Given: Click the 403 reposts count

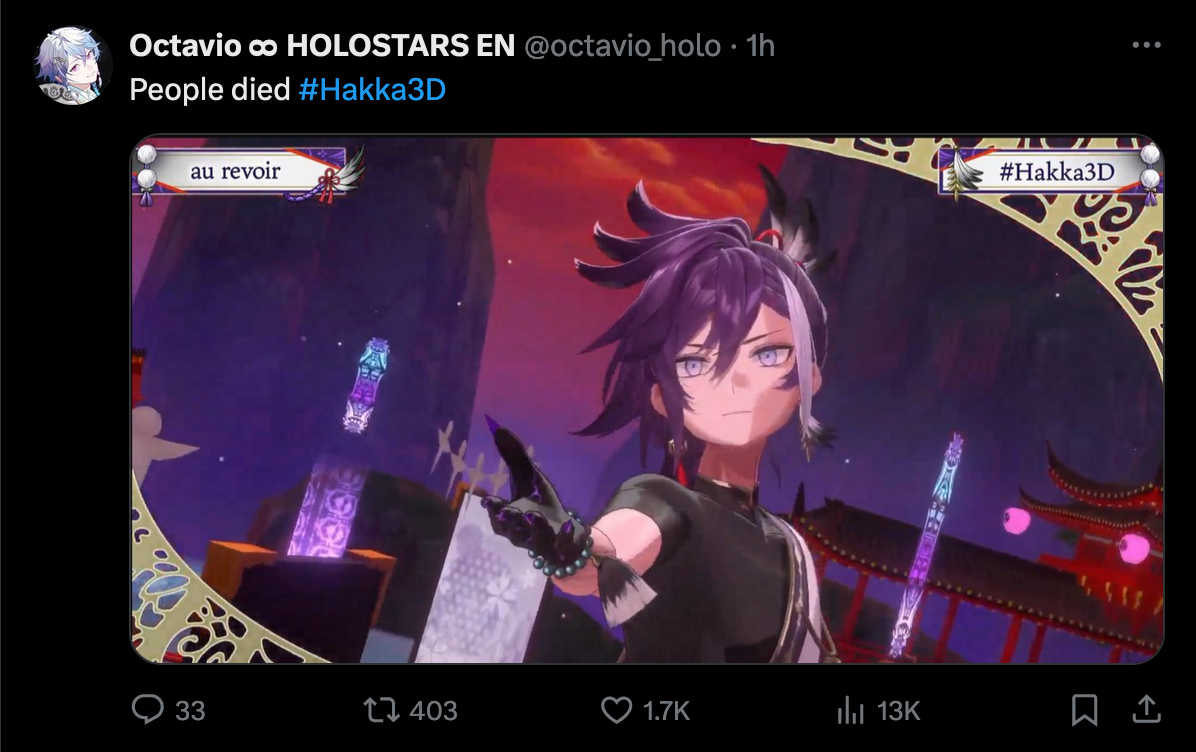Looking at the screenshot, I should tap(433, 711).
